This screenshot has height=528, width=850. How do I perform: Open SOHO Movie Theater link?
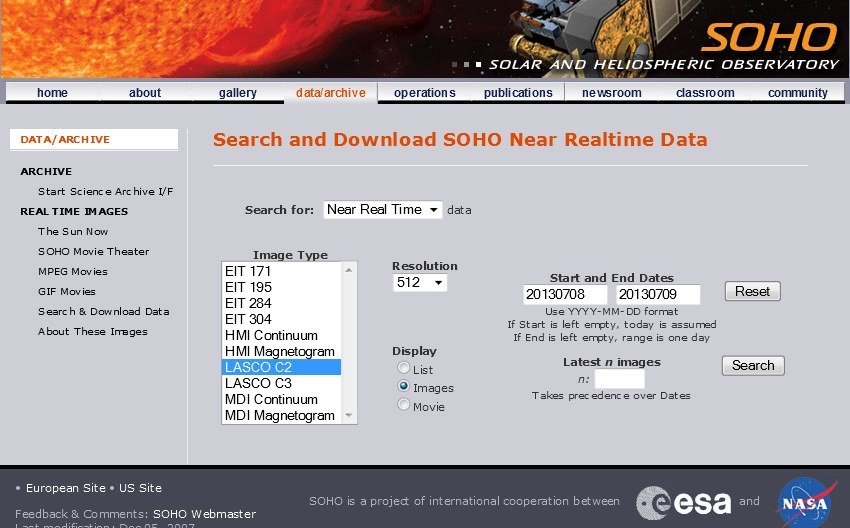tap(94, 252)
